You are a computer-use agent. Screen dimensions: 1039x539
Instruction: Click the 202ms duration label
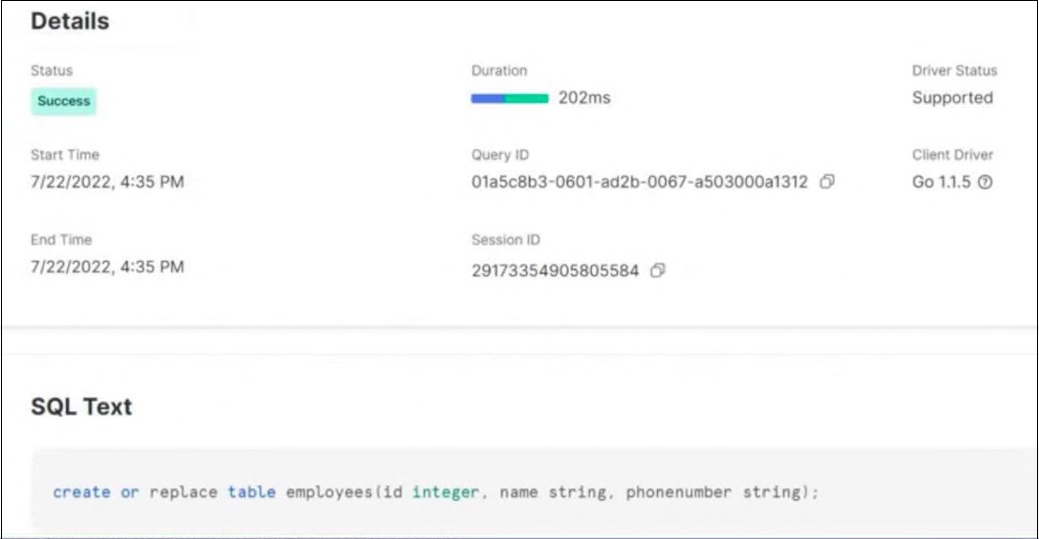point(584,98)
